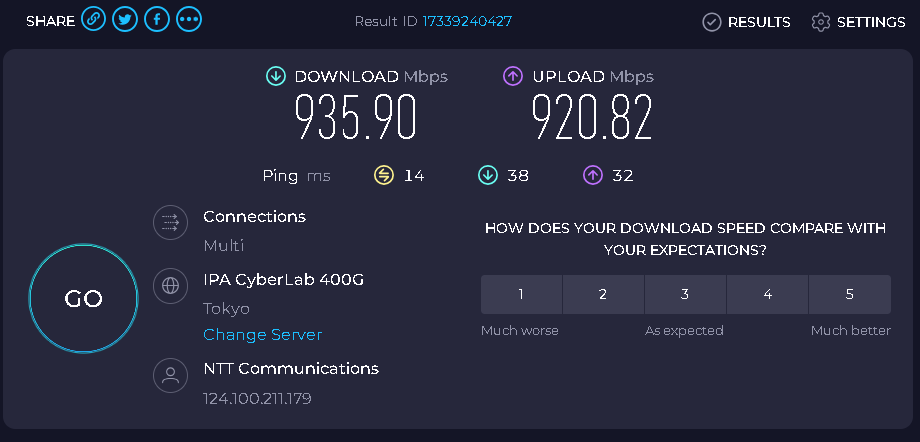Open more share options ellipsis
The image size is (920, 442).
coord(189,19)
